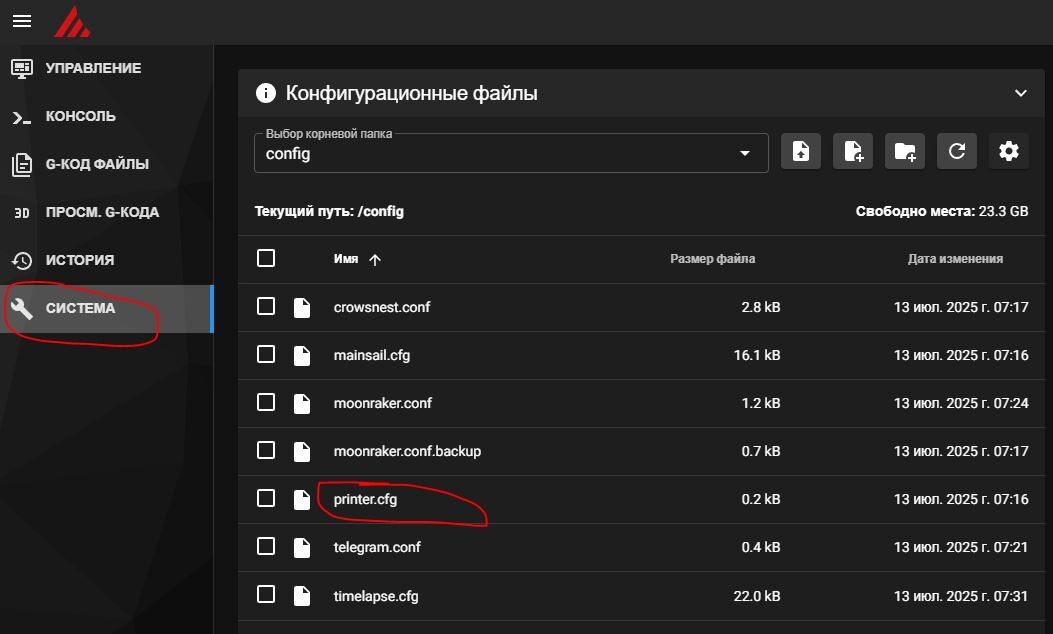The height and width of the screenshot is (634, 1053).
Task: Sort files by Имя column
Action: tap(347, 259)
